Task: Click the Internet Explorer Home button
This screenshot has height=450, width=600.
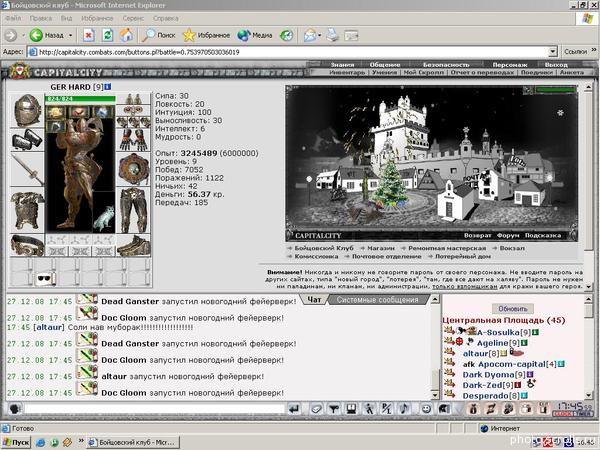Action: click(x=126, y=35)
